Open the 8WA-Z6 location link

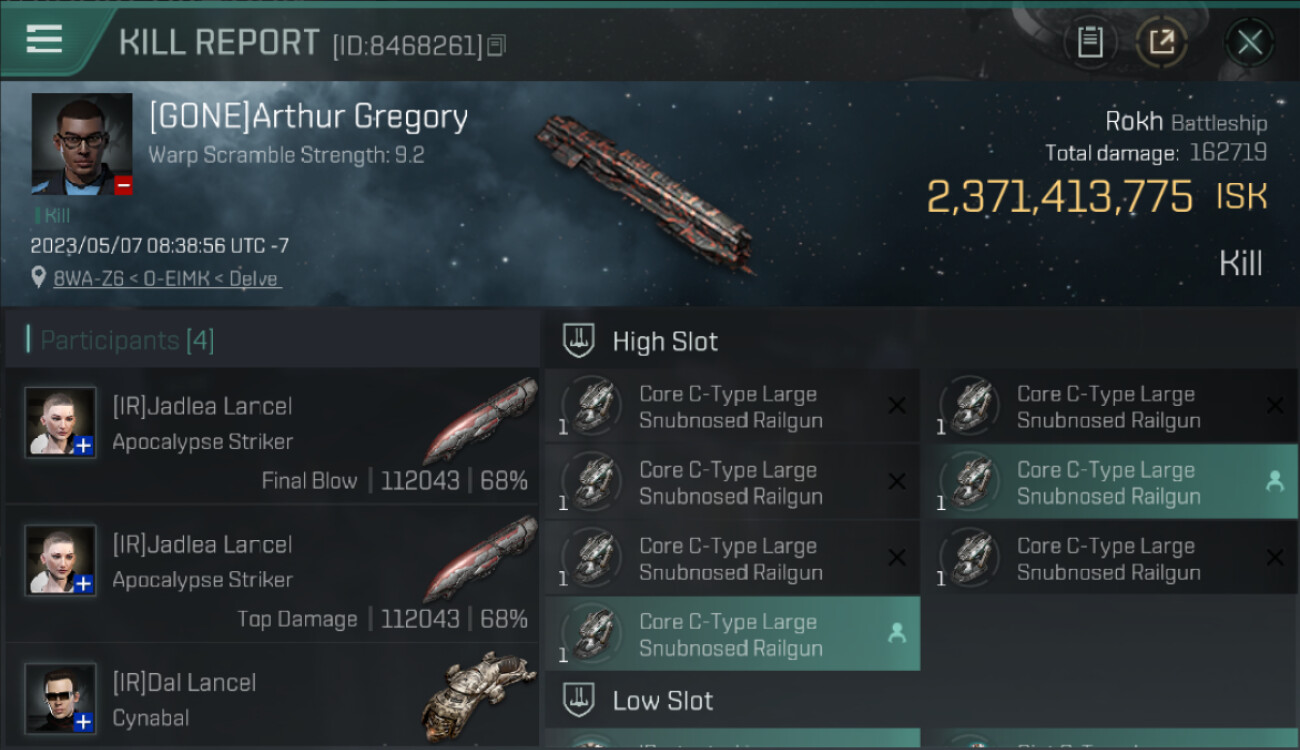pyautogui.click(x=167, y=279)
